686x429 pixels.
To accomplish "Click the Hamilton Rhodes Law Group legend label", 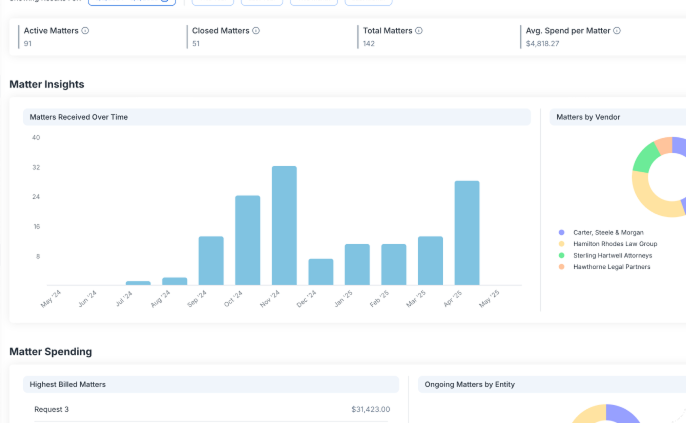I will (x=615, y=244).
